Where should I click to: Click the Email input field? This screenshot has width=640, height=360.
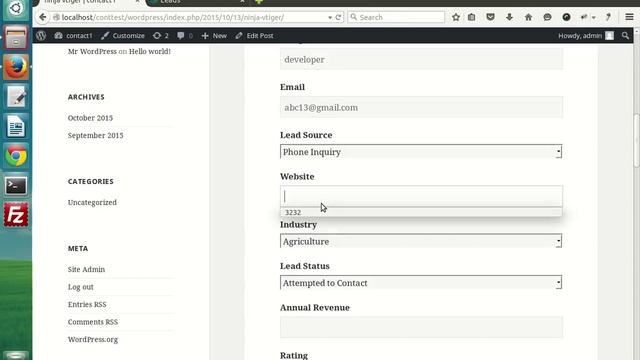tap(421, 107)
